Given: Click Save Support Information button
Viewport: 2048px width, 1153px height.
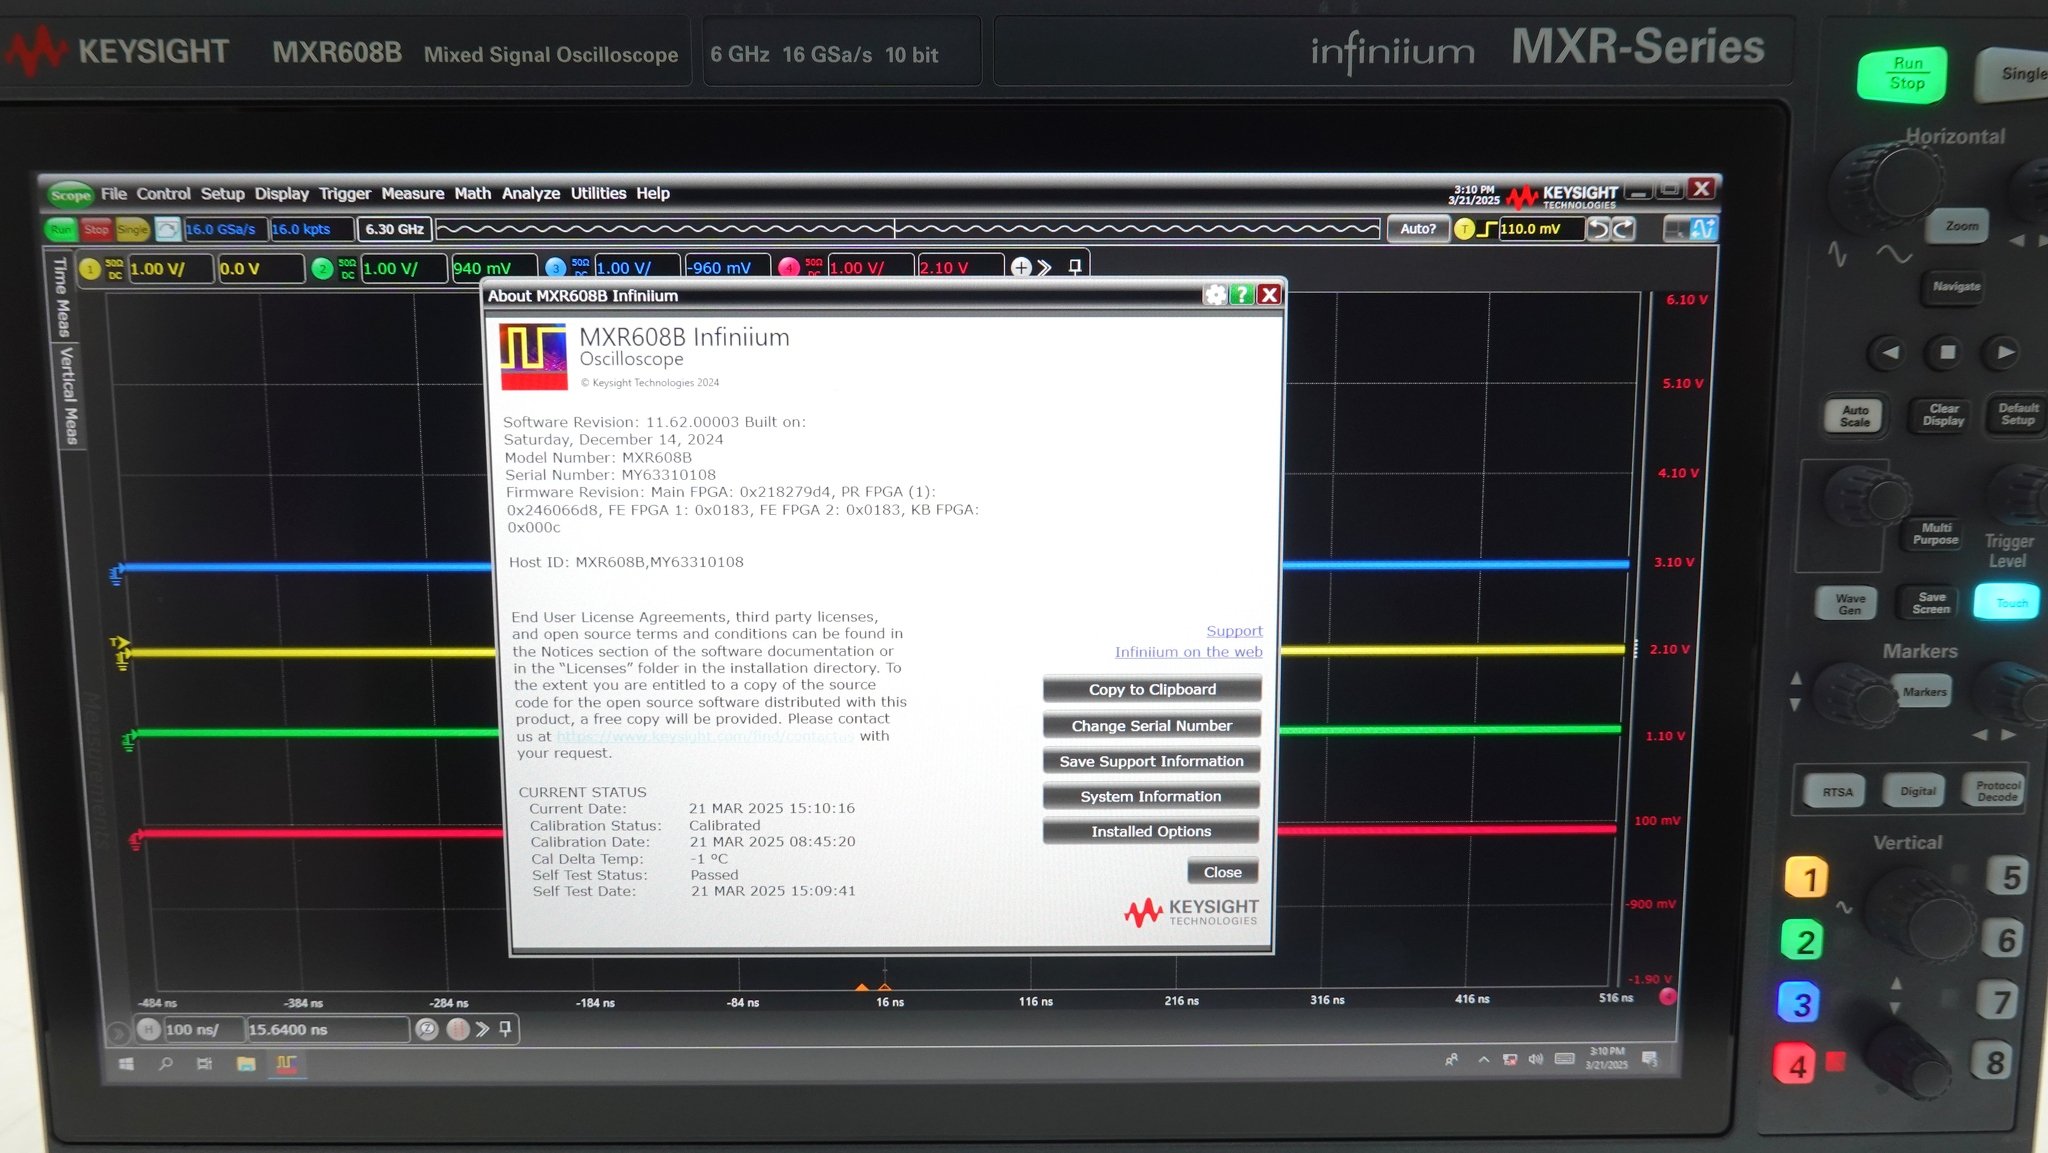Looking at the screenshot, I should tap(1151, 761).
